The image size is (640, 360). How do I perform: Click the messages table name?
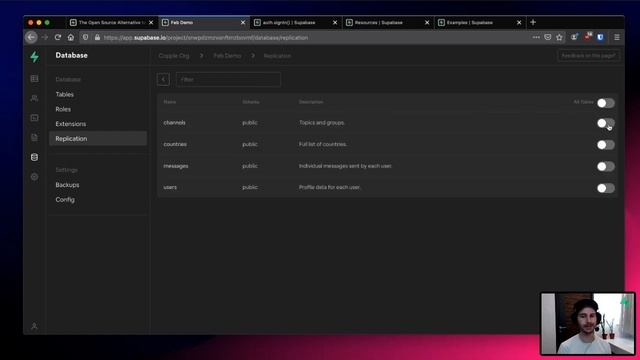(x=176, y=166)
